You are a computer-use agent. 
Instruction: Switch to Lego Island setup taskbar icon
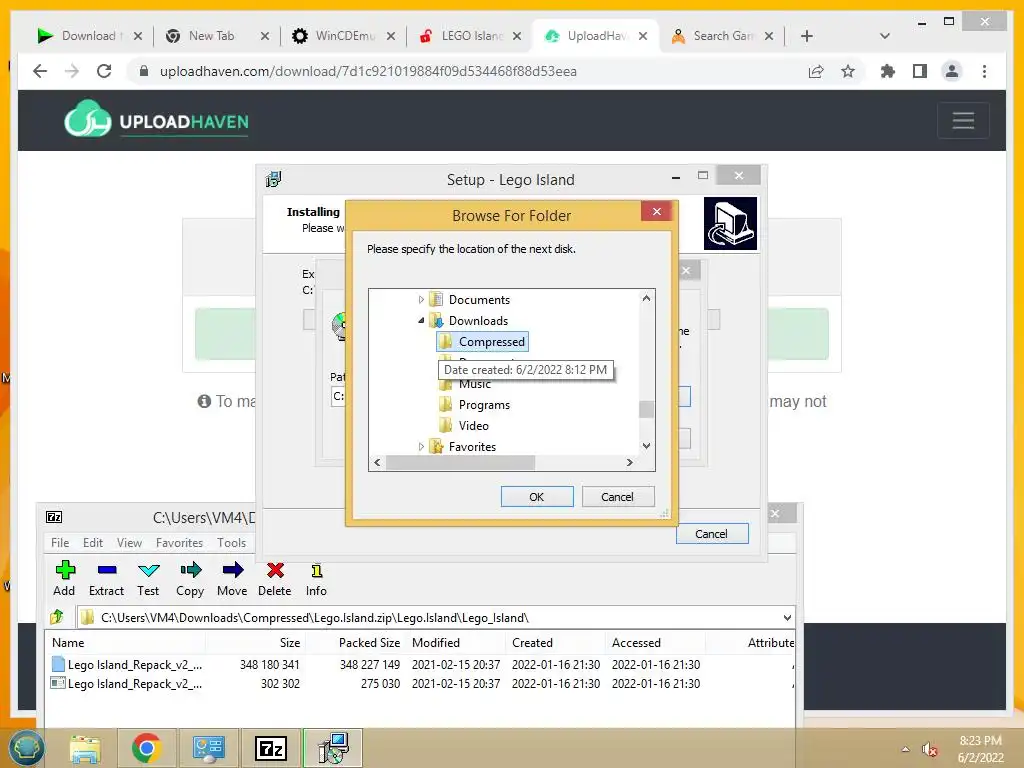pos(333,748)
